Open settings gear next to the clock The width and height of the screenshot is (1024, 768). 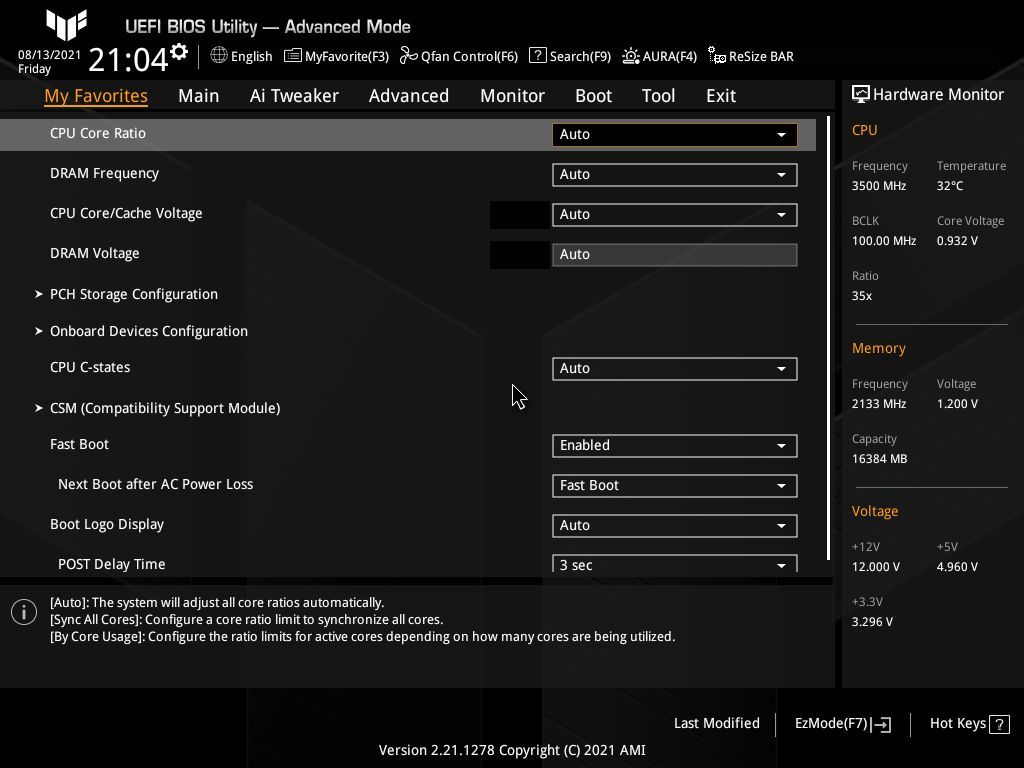point(179,52)
